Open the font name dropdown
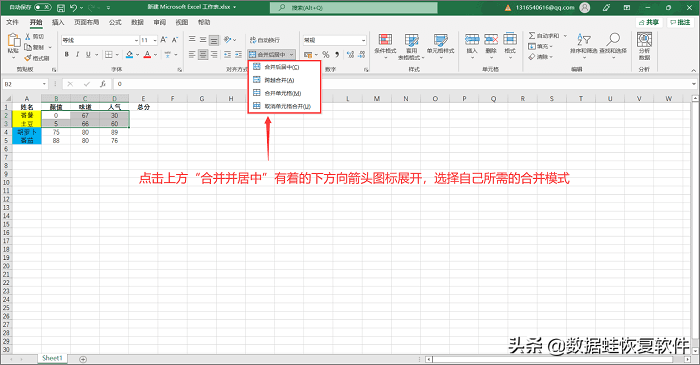Screen dimensions: 700x365 point(136,40)
